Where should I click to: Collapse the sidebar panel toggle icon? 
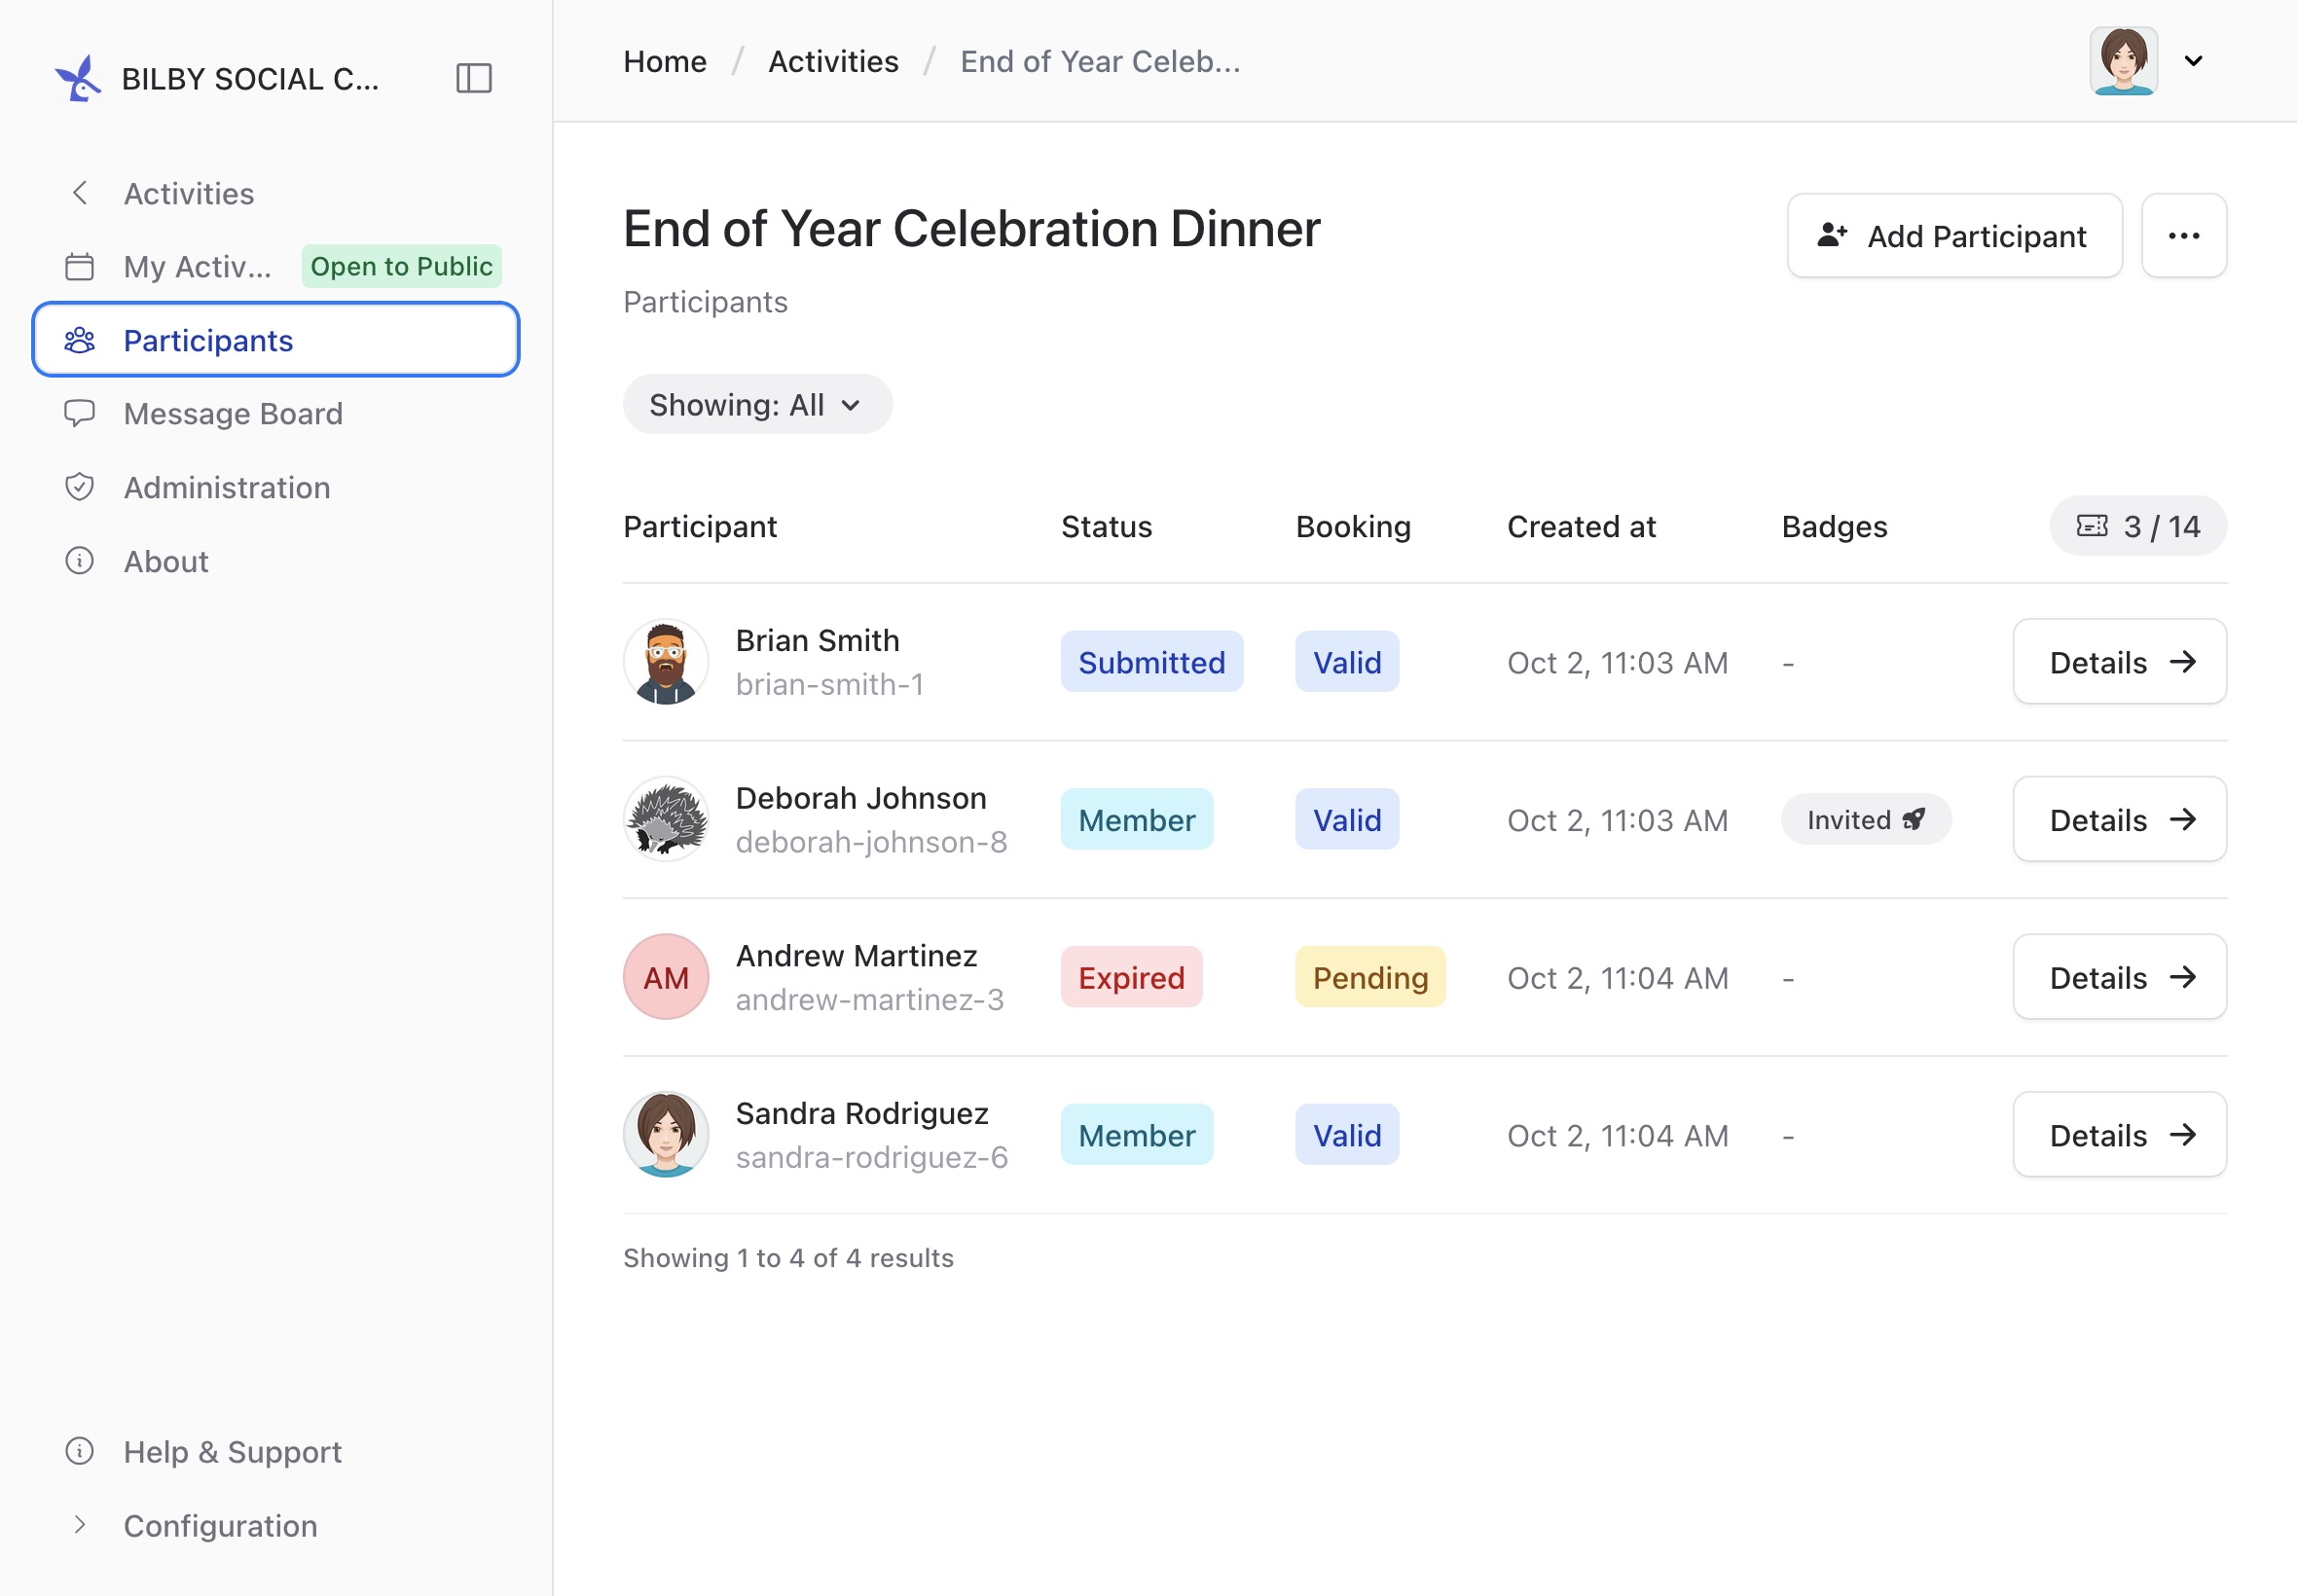point(474,78)
